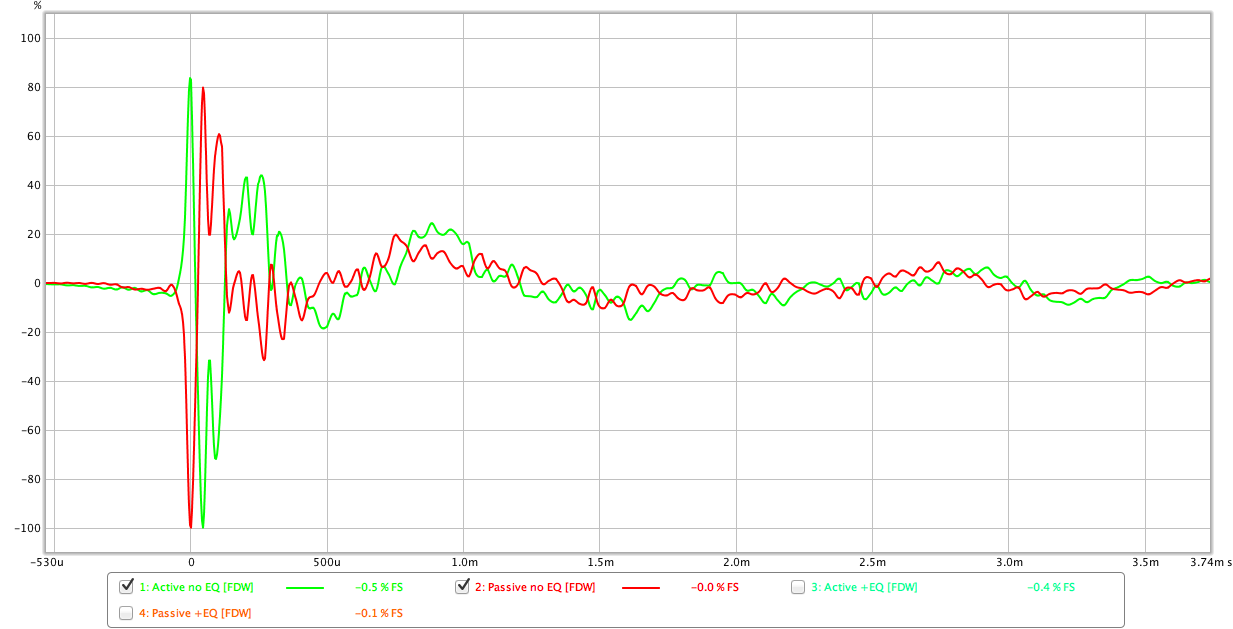Image resolution: width=1233 pixels, height=629 pixels.
Task: Click the 500u time axis label
Action: click(x=327, y=563)
